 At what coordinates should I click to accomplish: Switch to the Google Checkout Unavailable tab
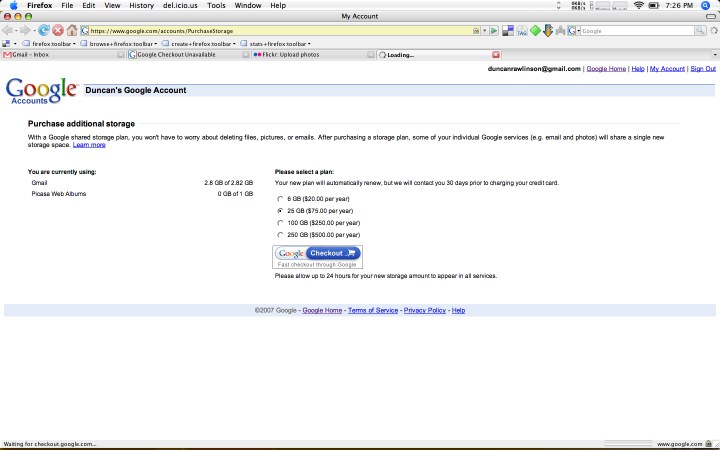tap(189, 55)
